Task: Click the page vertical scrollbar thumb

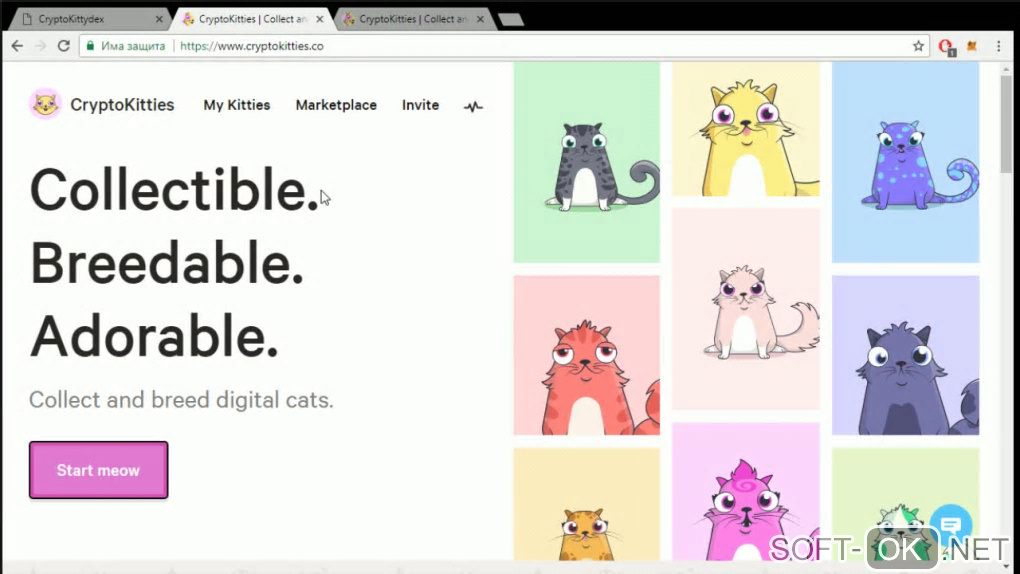Action: coord(1006,124)
